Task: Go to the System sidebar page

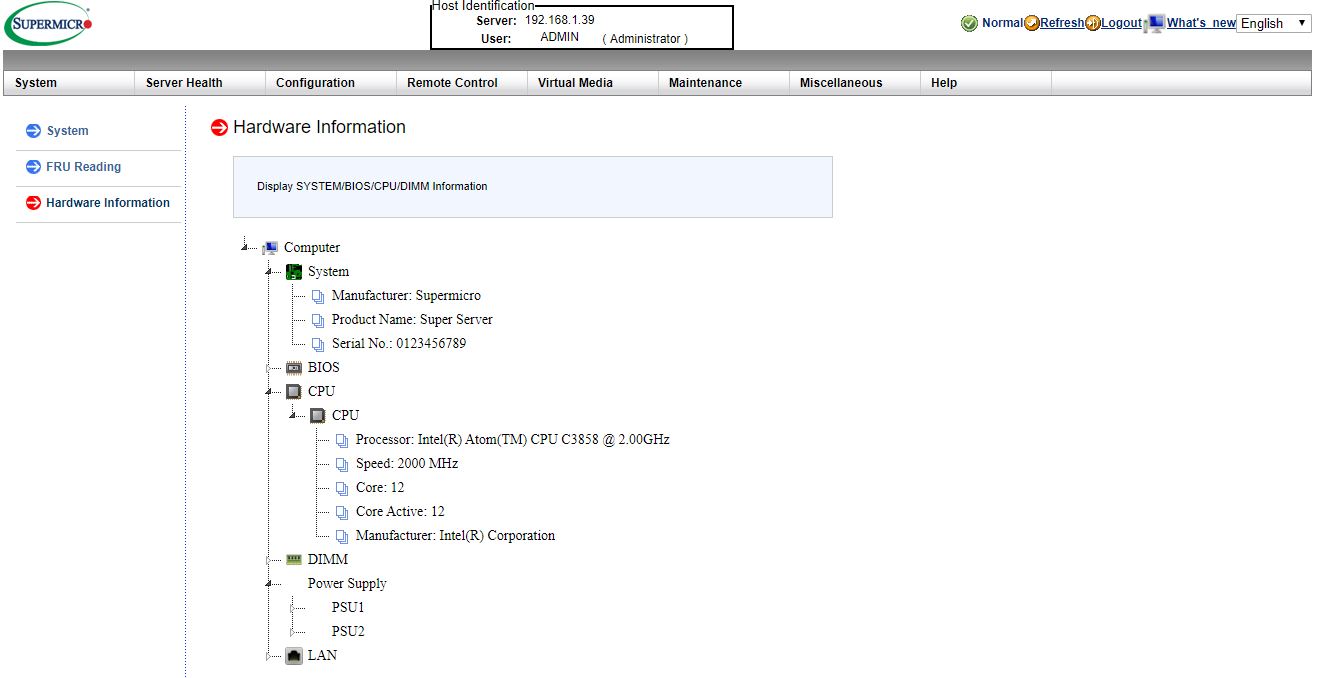Action: [x=67, y=131]
